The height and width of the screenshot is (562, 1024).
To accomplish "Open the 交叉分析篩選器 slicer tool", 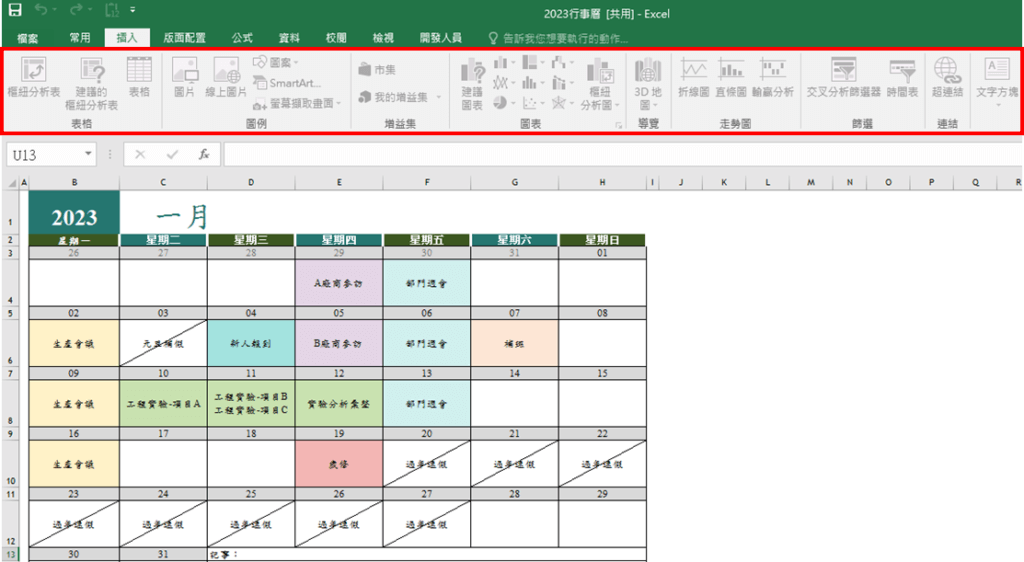I will (843, 76).
